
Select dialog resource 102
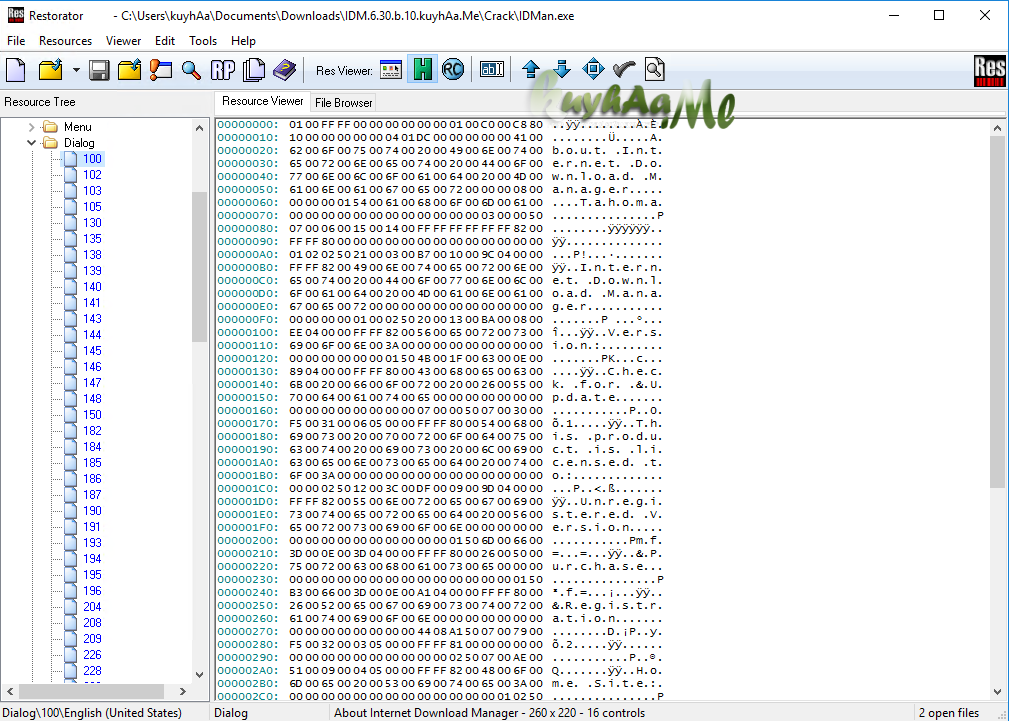coord(92,175)
